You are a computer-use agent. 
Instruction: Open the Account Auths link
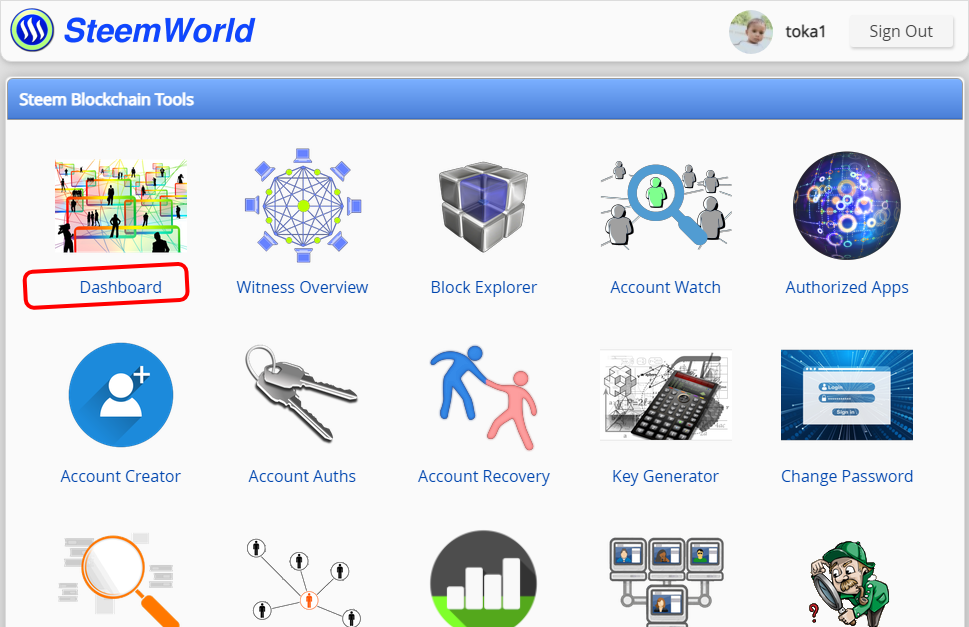[302, 476]
